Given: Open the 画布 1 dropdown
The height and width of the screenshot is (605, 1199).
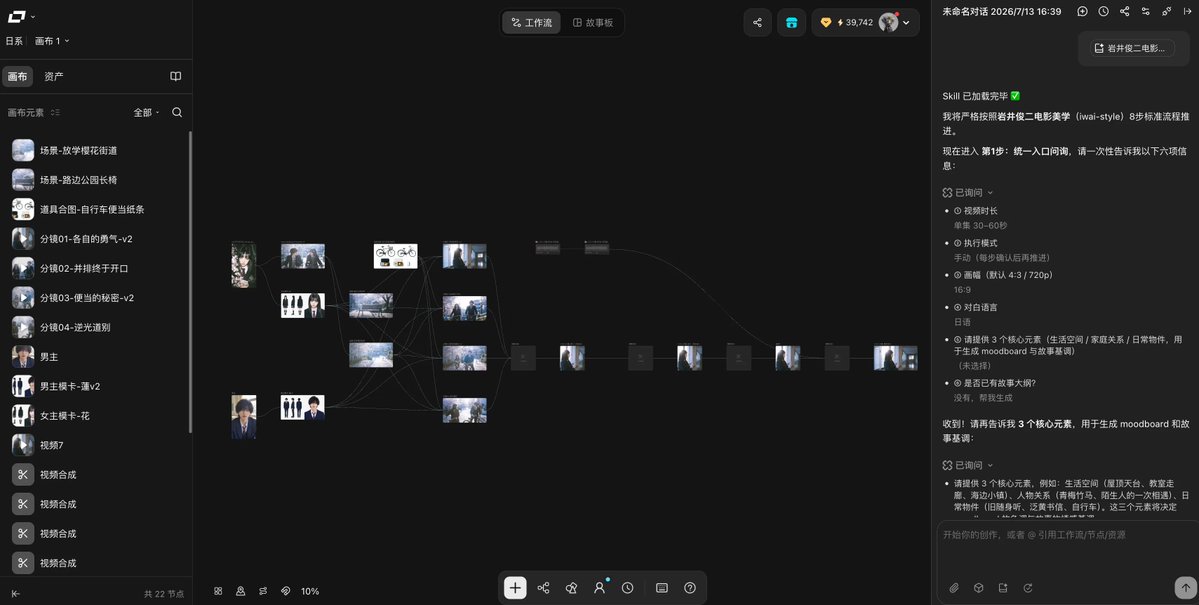Looking at the screenshot, I should [x=52, y=41].
